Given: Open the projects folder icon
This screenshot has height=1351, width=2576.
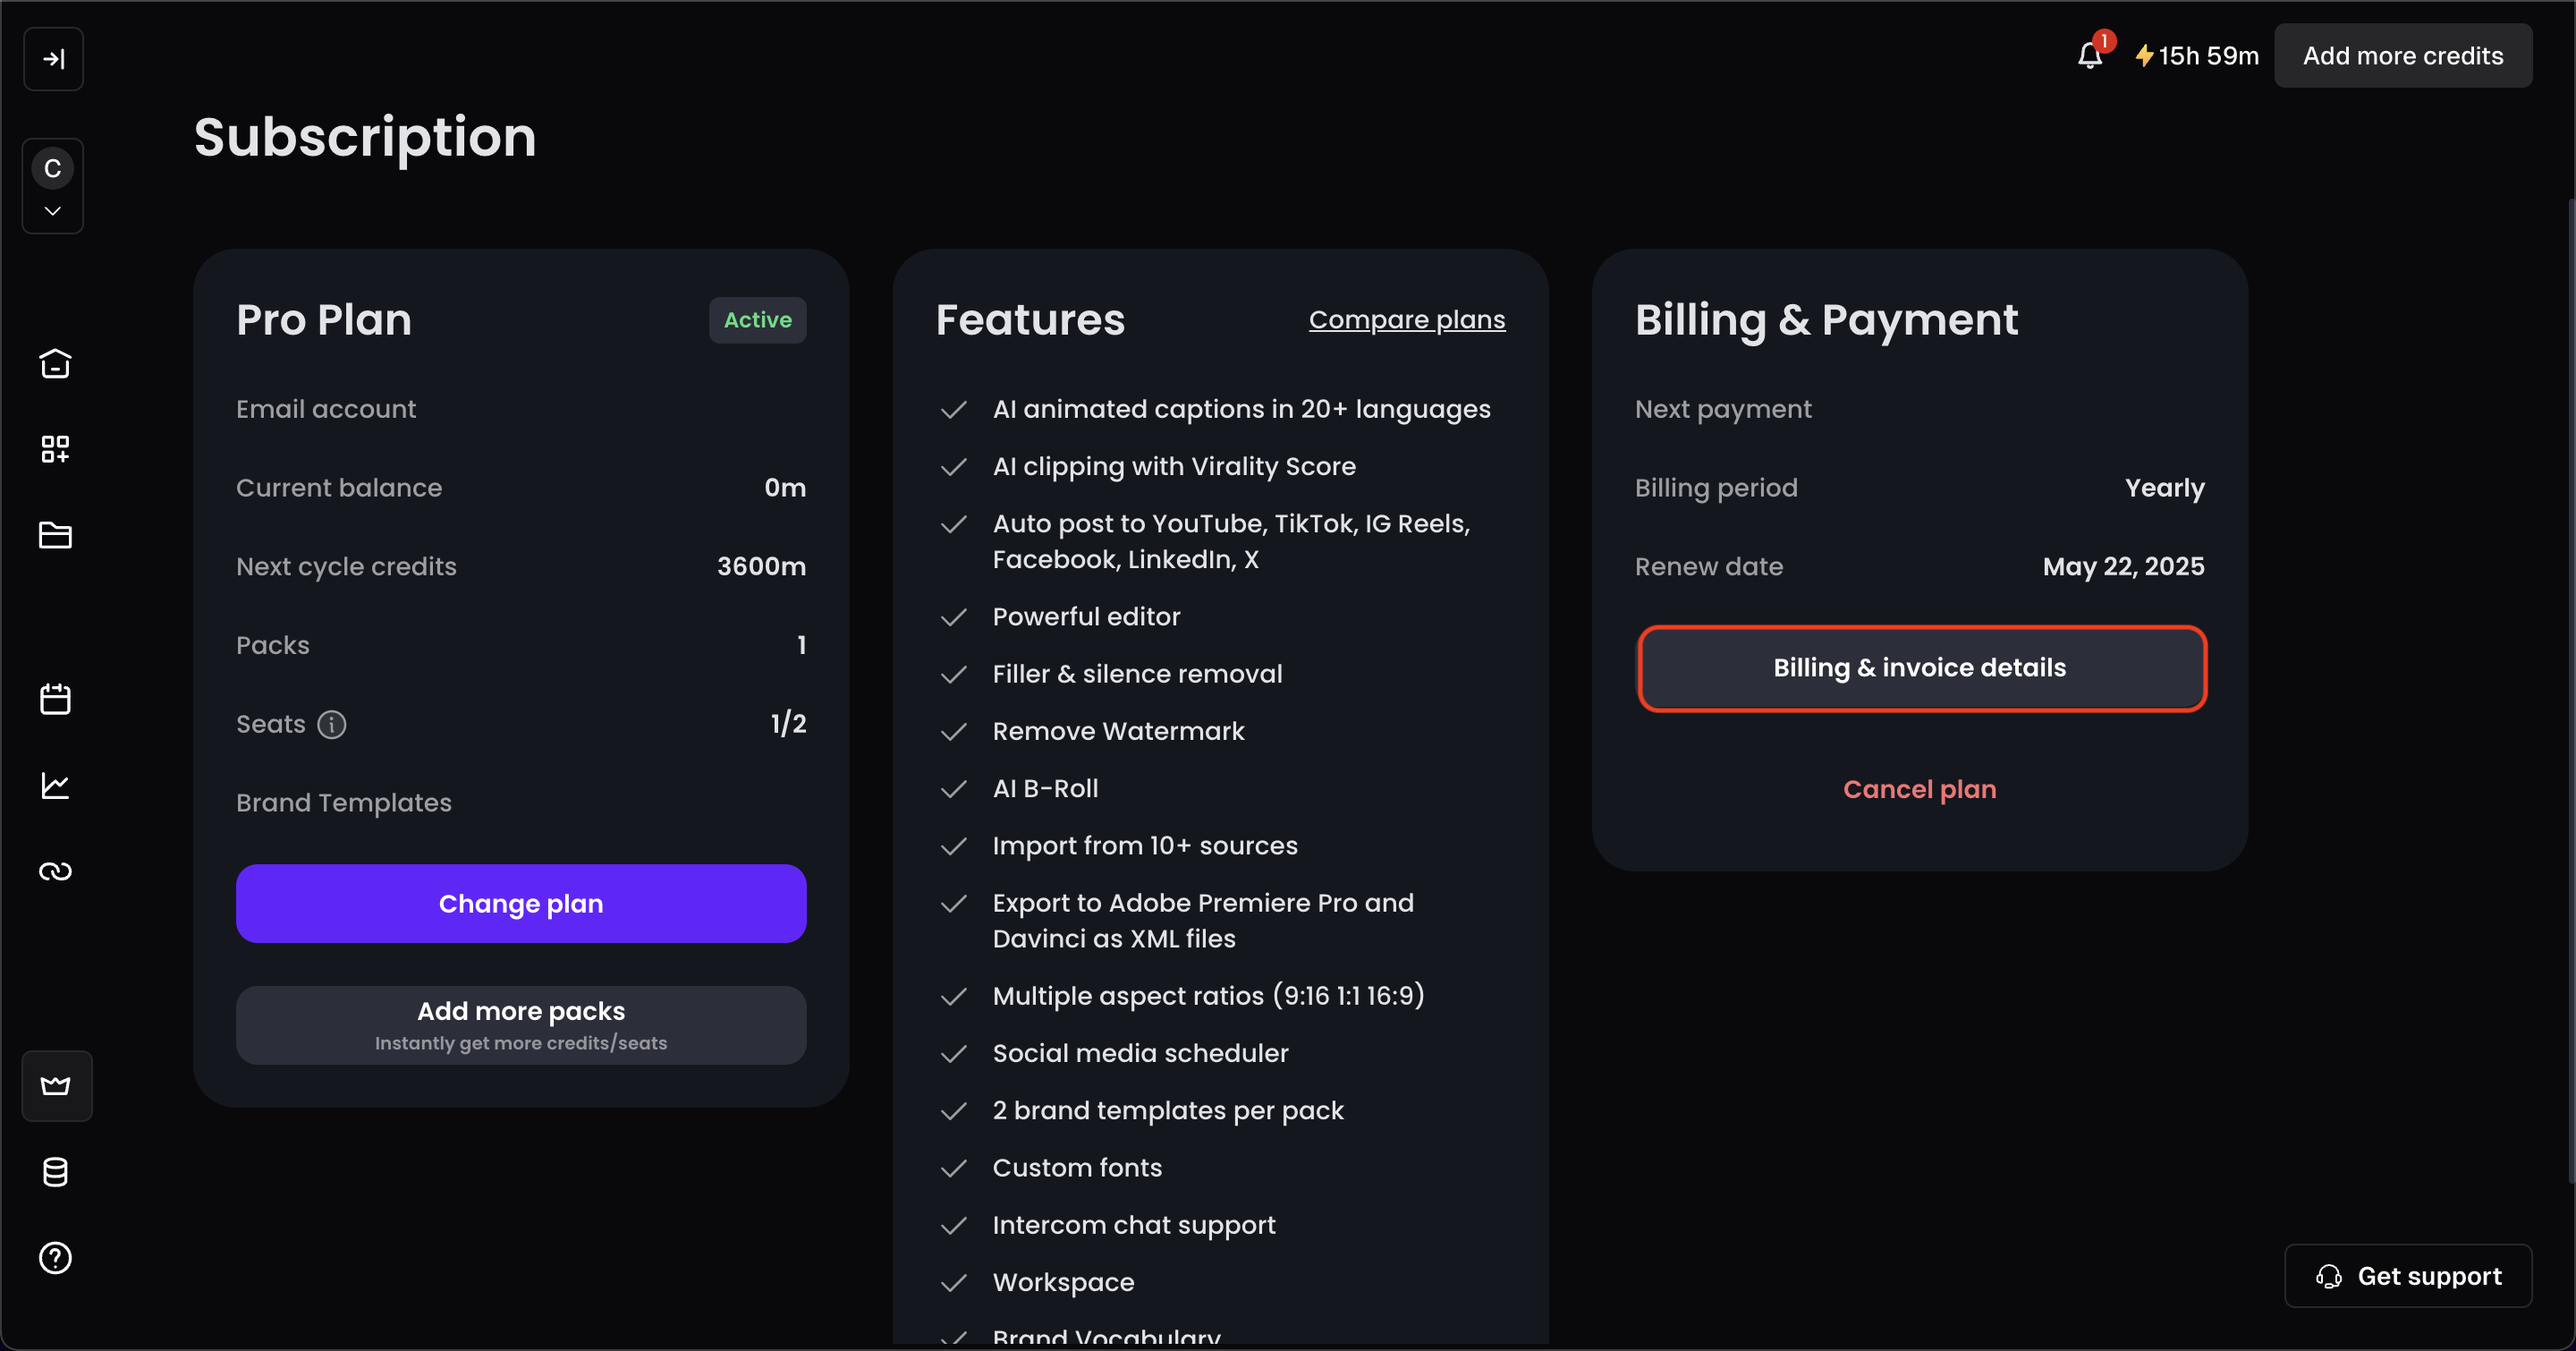Looking at the screenshot, I should pos(55,535).
